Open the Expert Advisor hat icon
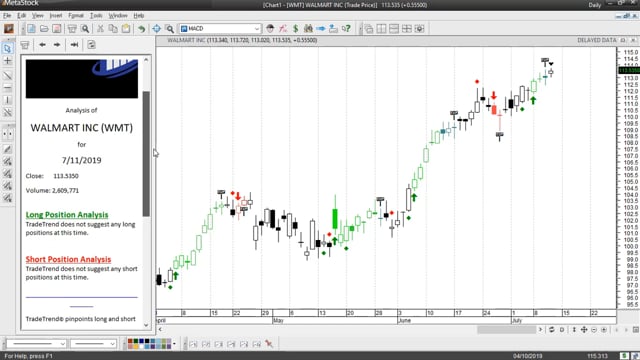The height and width of the screenshot is (360, 640). [x=270, y=29]
